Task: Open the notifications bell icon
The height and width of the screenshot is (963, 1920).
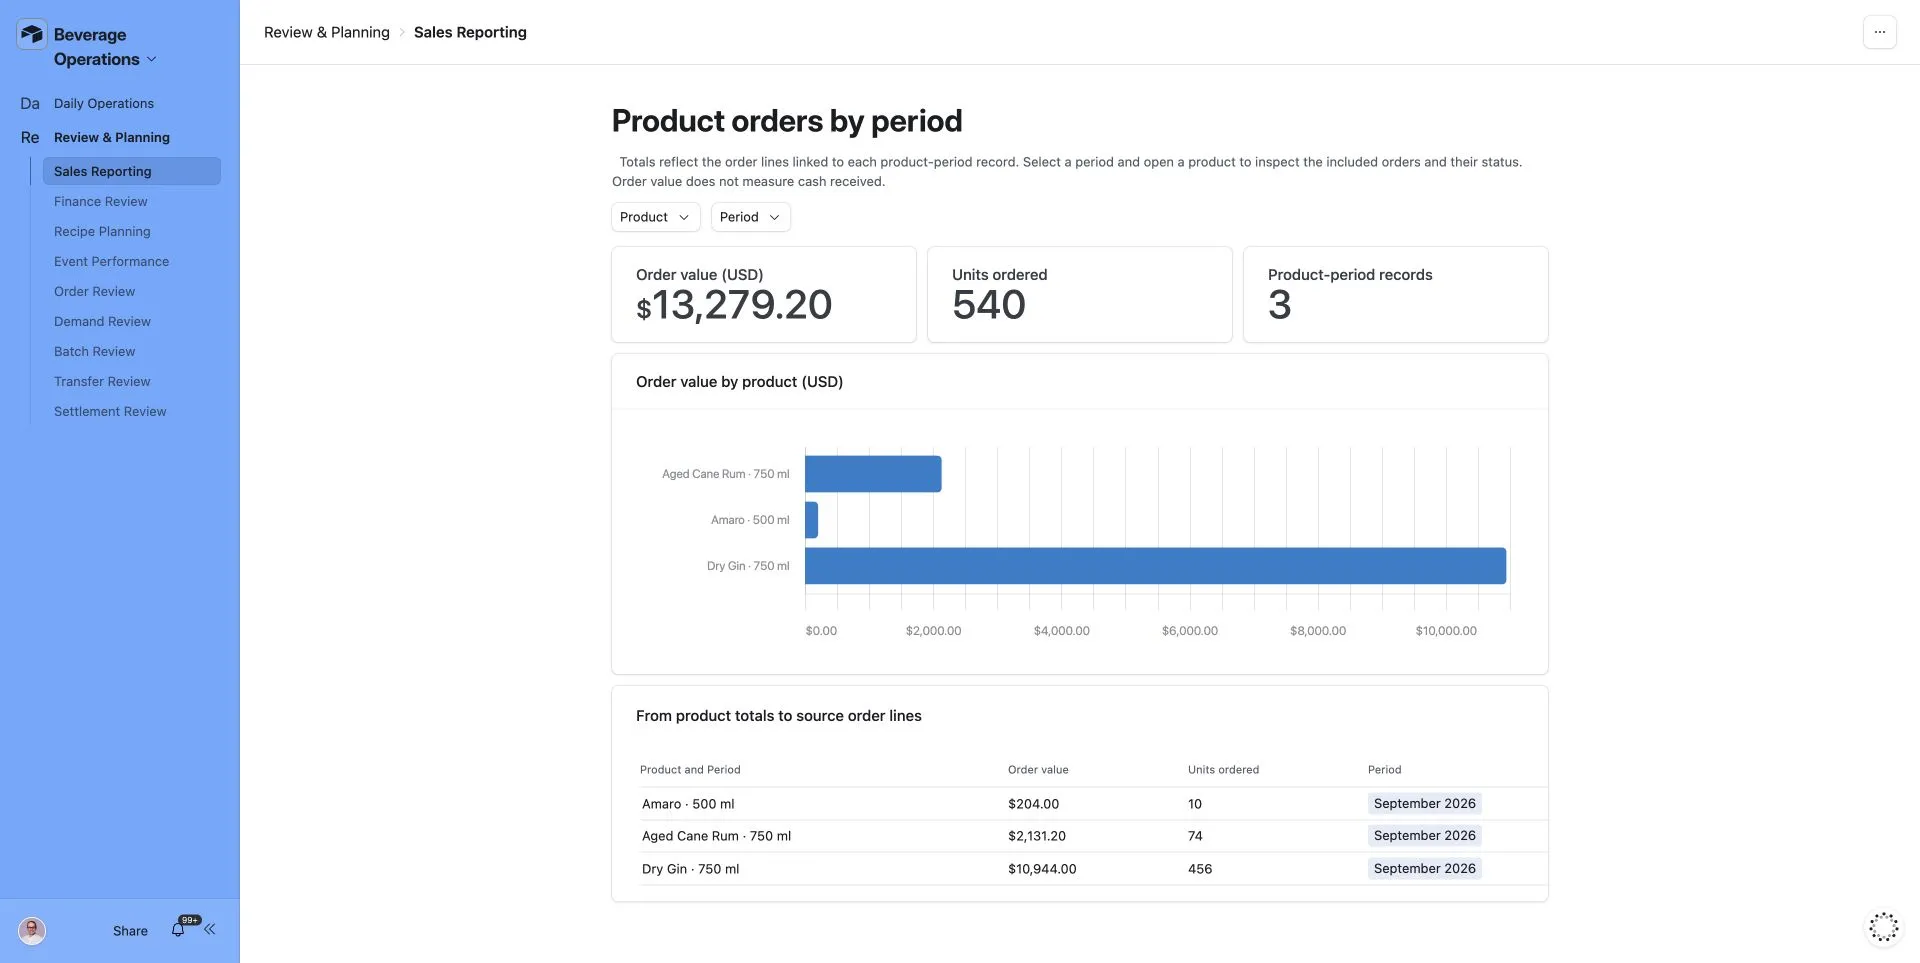Action: (178, 930)
